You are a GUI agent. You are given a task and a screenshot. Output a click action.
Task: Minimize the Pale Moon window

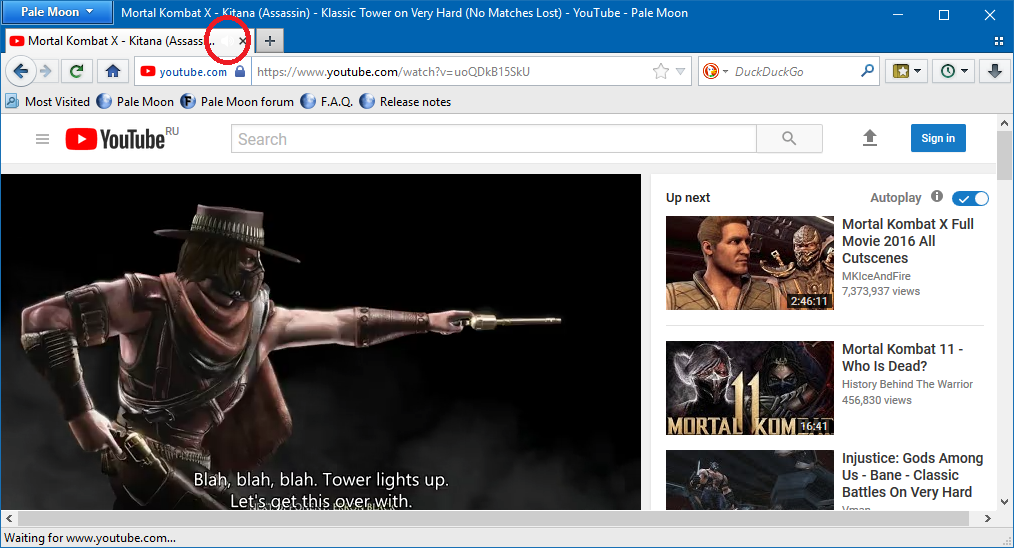[x=898, y=14]
